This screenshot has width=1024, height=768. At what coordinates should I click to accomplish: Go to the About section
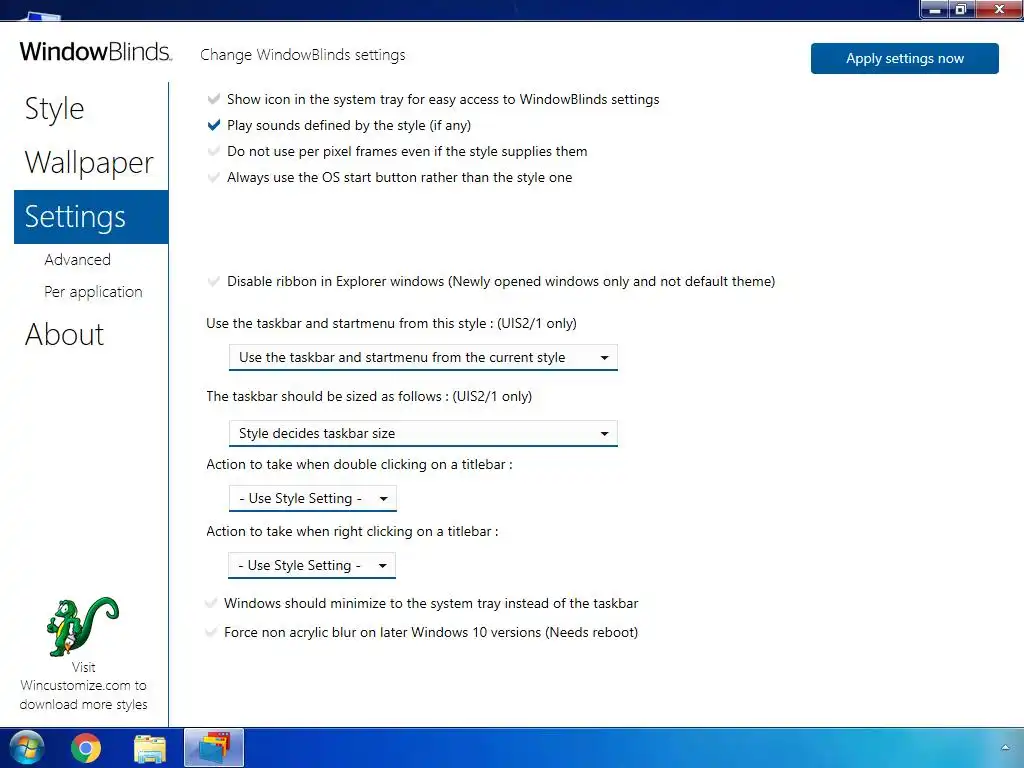64,334
